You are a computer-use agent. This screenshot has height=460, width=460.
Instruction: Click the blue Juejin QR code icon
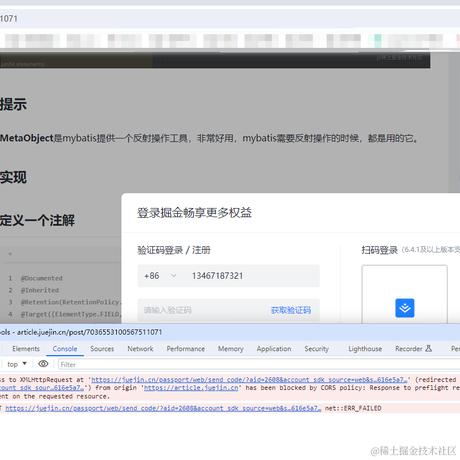click(x=405, y=308)
